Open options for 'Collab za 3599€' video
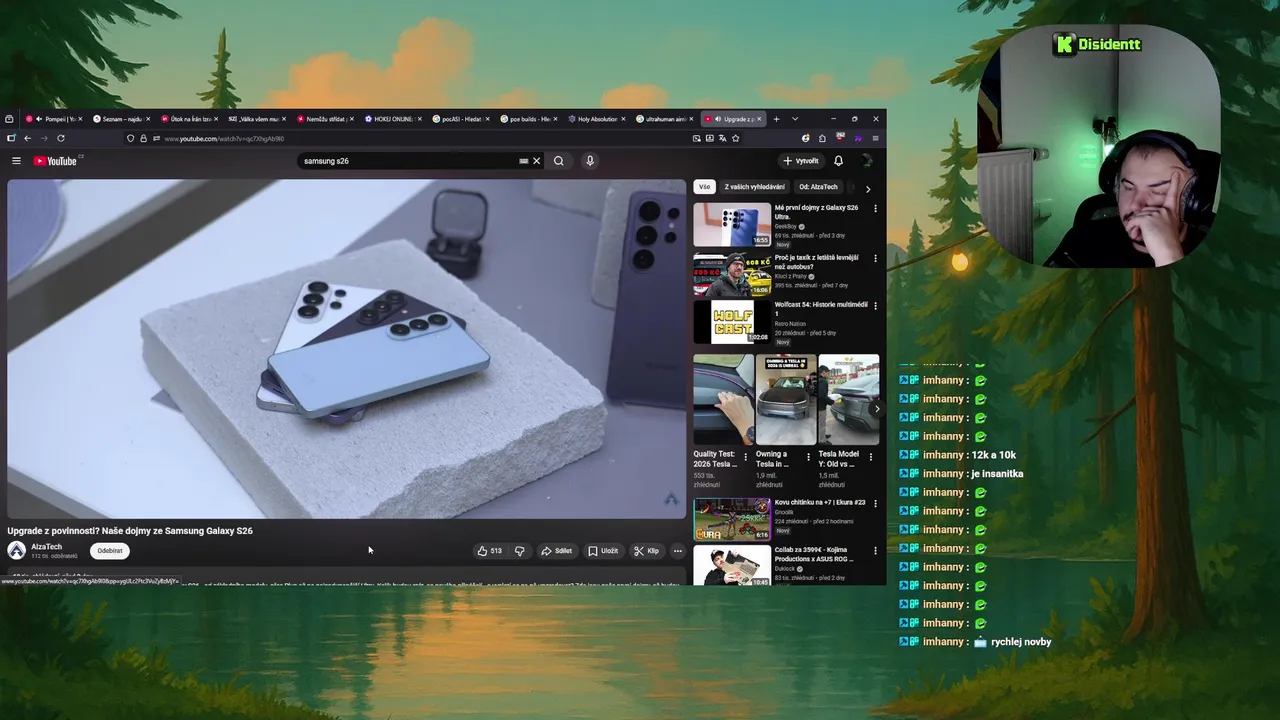 coord(875,551)
